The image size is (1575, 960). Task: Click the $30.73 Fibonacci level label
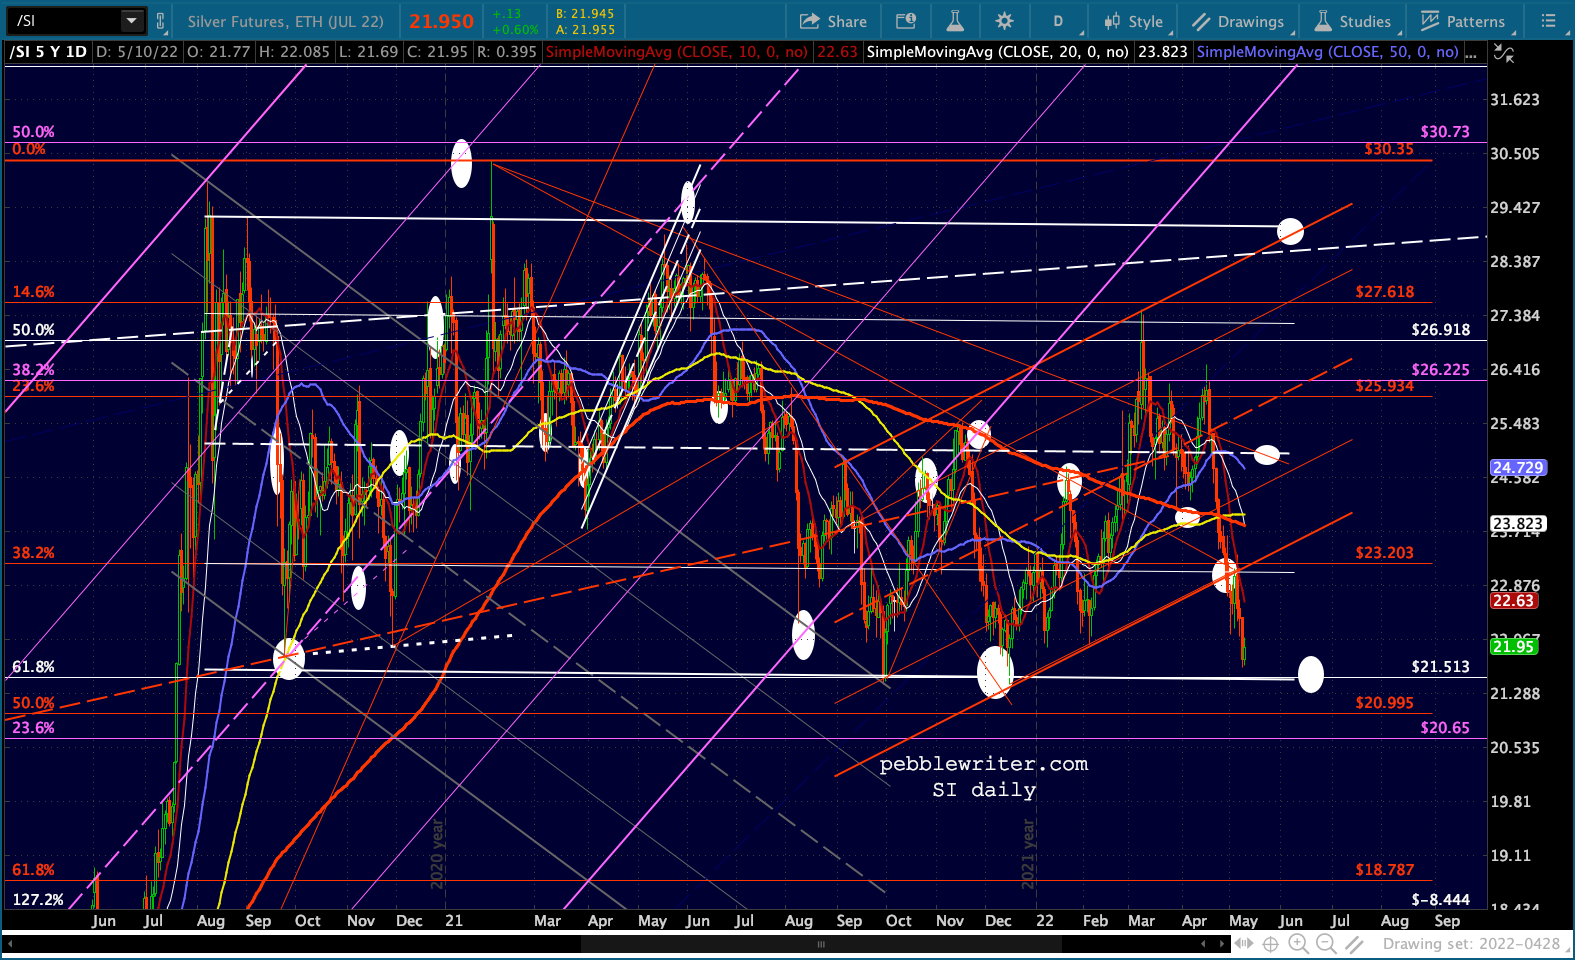click(1445, 132)
